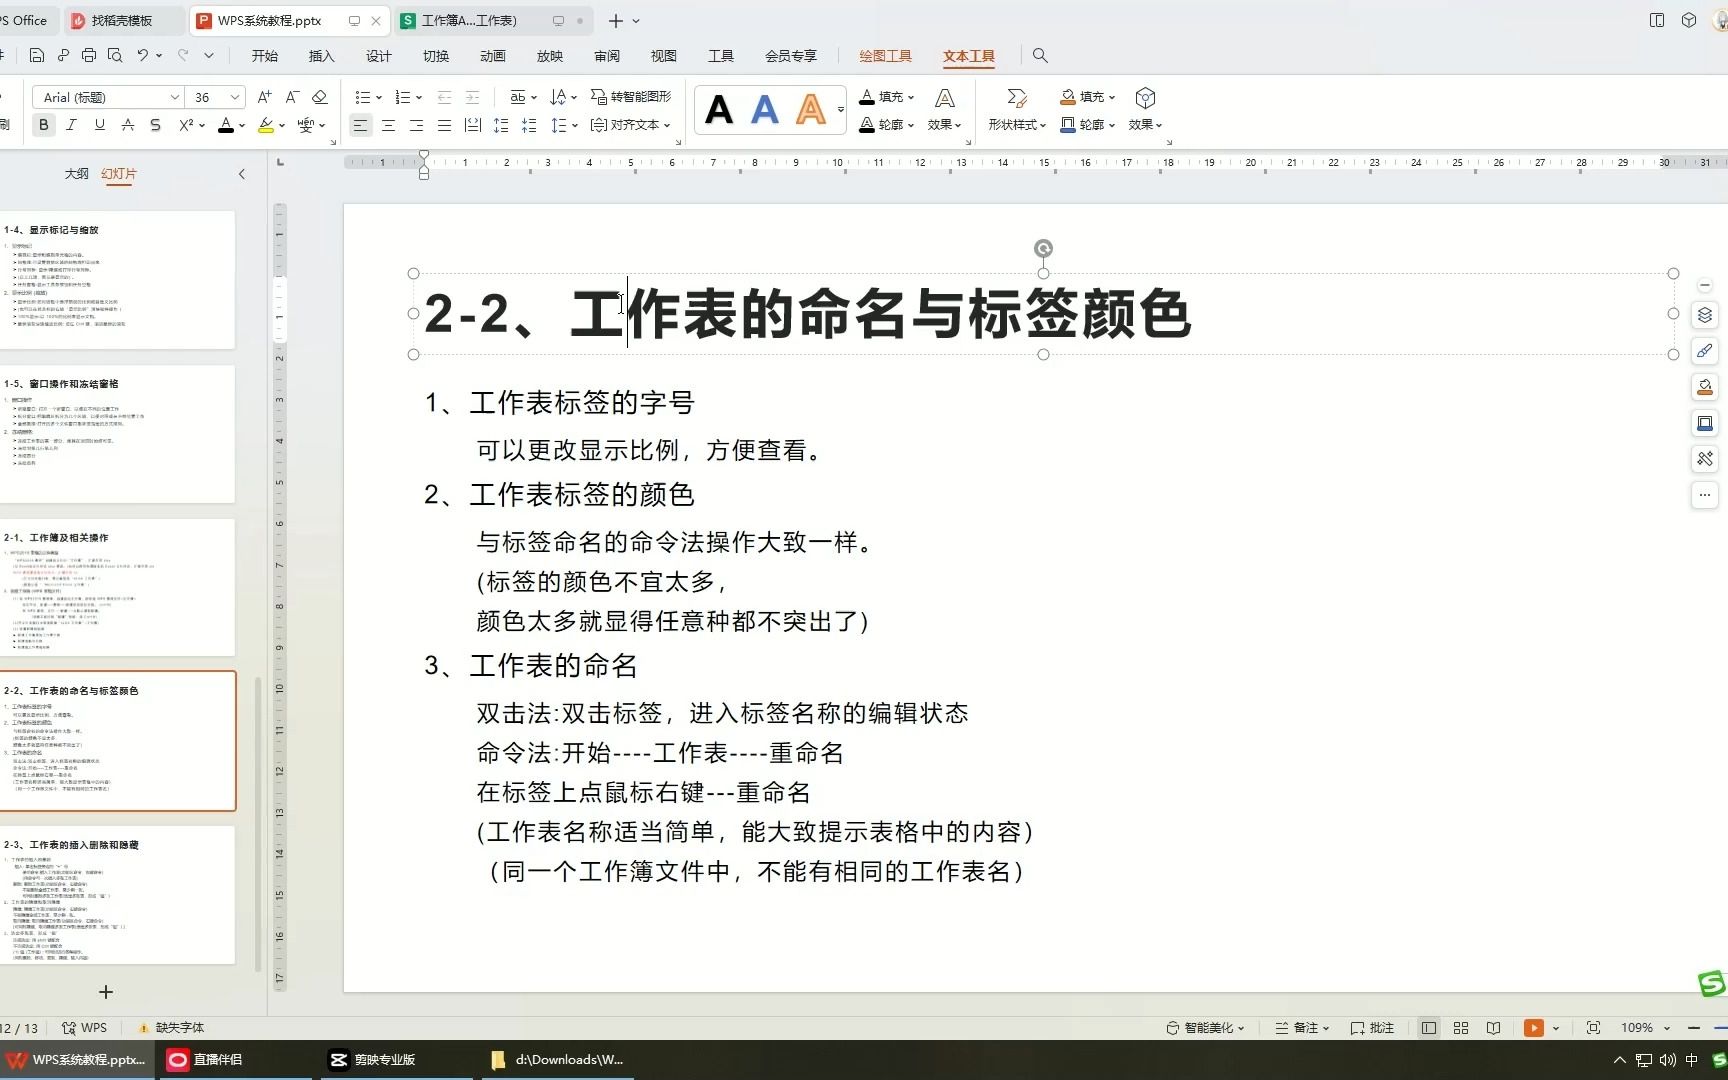The width and height of the screenshot is (1728, 1080).
Task: Open the format painter brush on the right sidebar
Action: [1705, 351]
